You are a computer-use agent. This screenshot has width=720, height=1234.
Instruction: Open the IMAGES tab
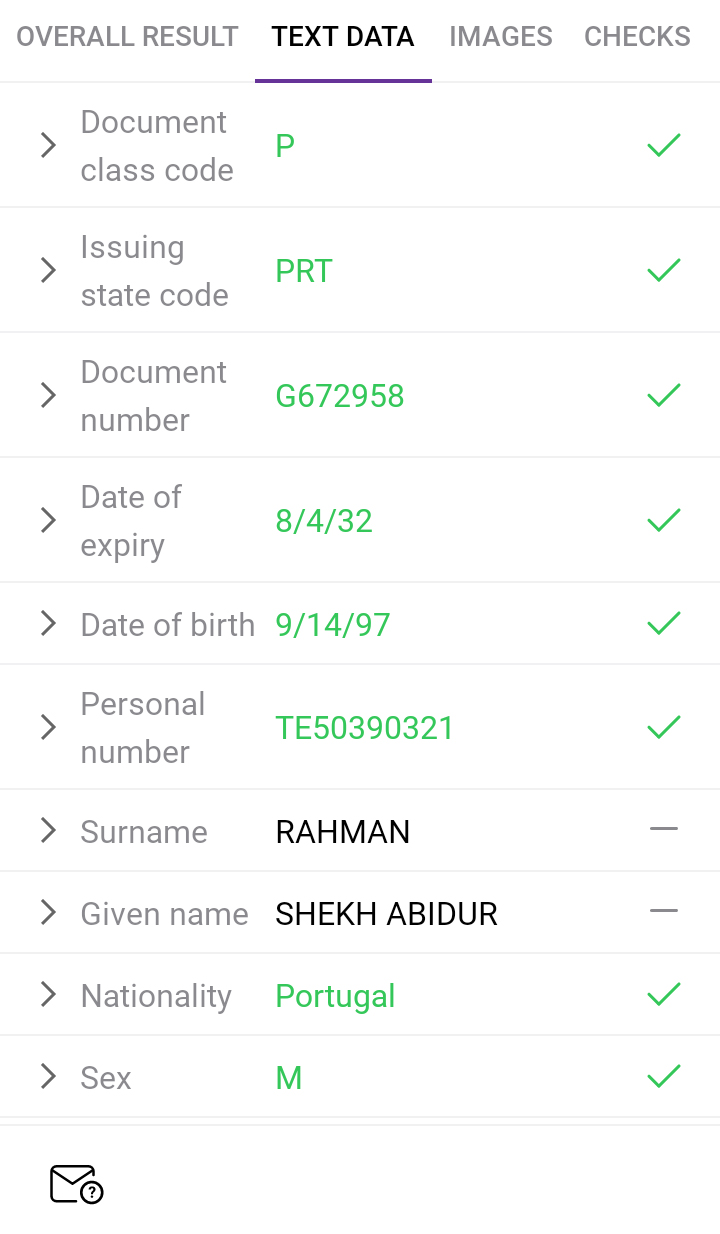click(501, 38)
